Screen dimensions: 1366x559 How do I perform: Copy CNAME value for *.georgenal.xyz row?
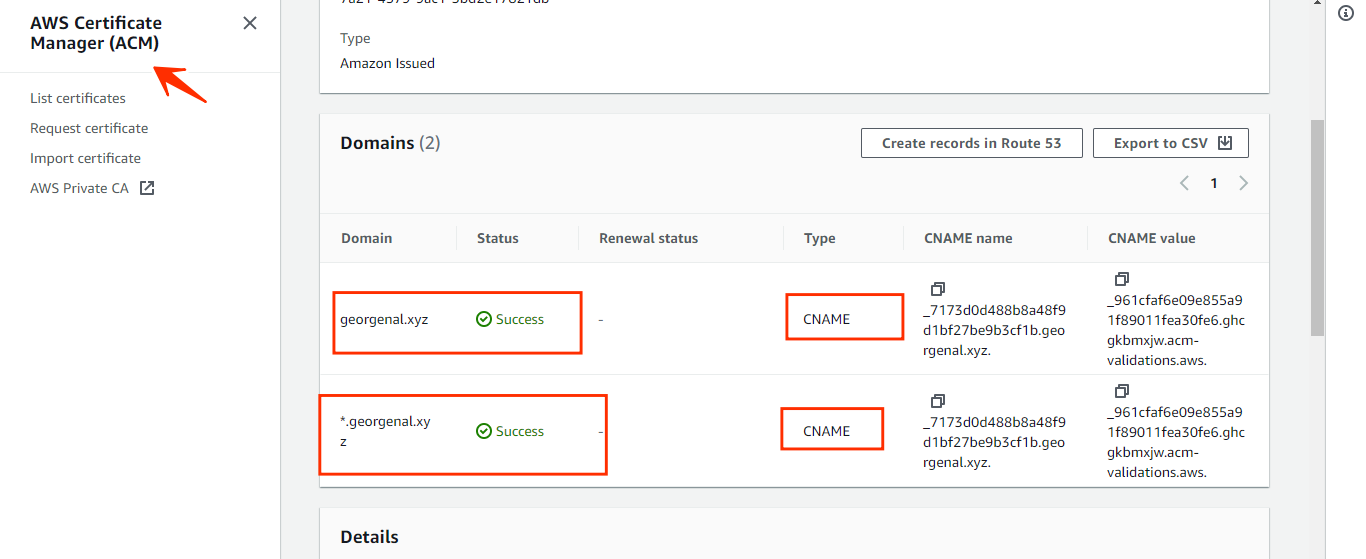pos(1121,391)
